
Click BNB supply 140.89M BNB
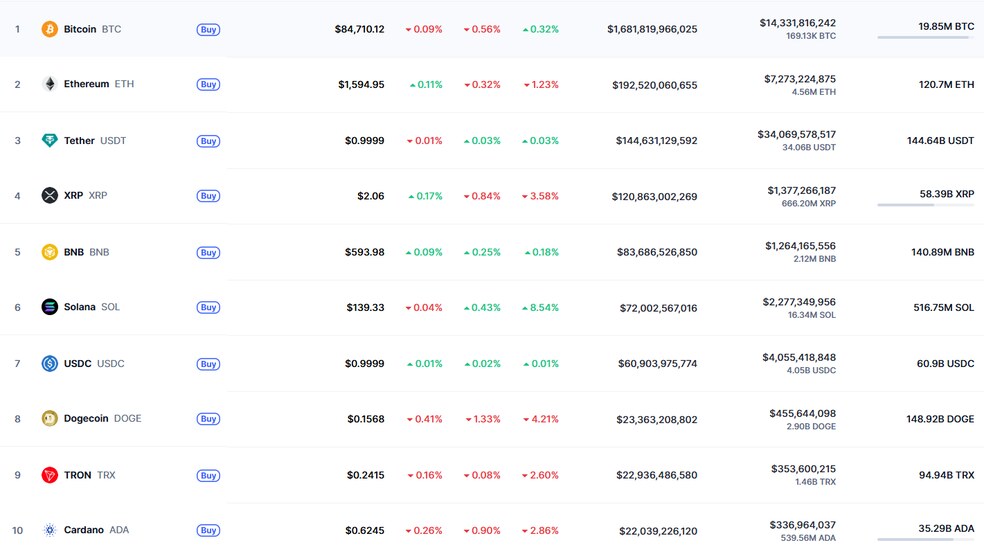coord(943,252)
